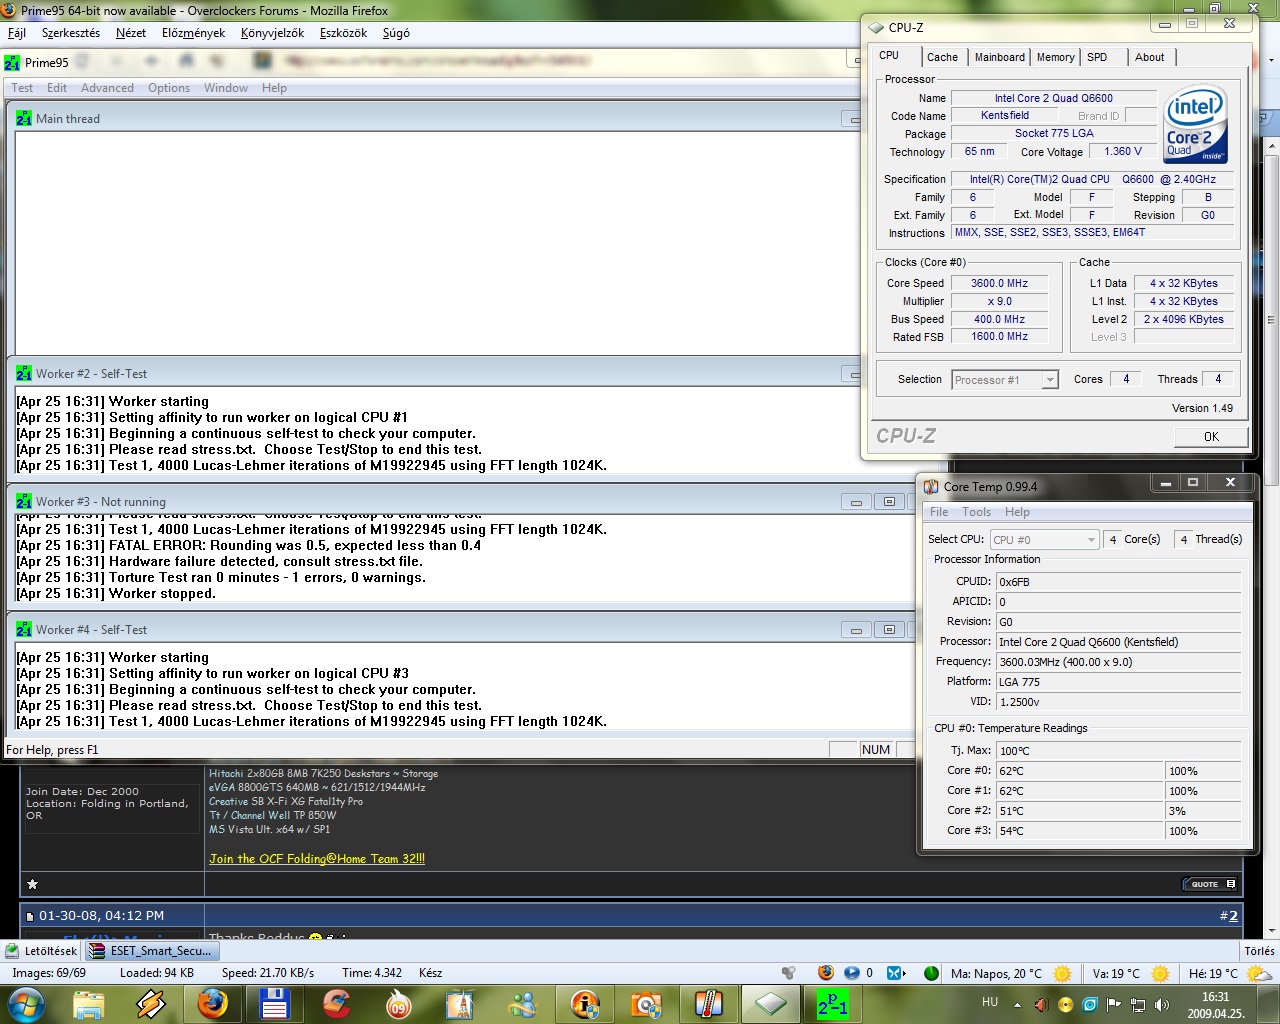Image resolution: width=1280 pixels, height=1024 pixels.
Task: Click the Törlés button in downloads bar
Action: pyautogui.click(x=1259, y=951)
